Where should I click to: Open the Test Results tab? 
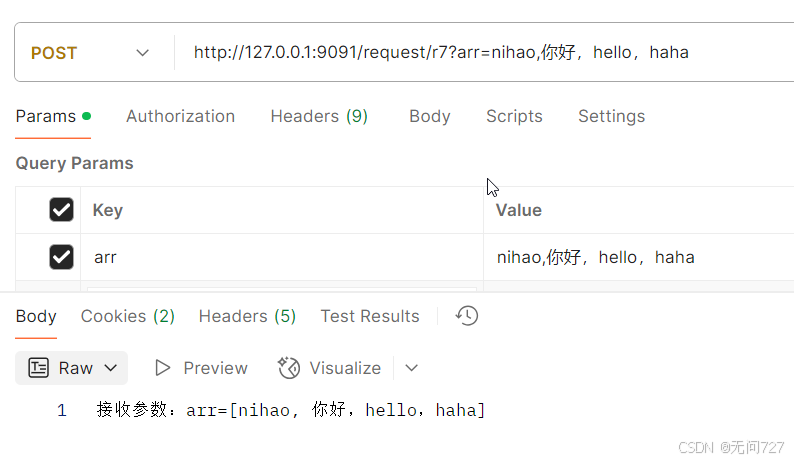(370, 316)
